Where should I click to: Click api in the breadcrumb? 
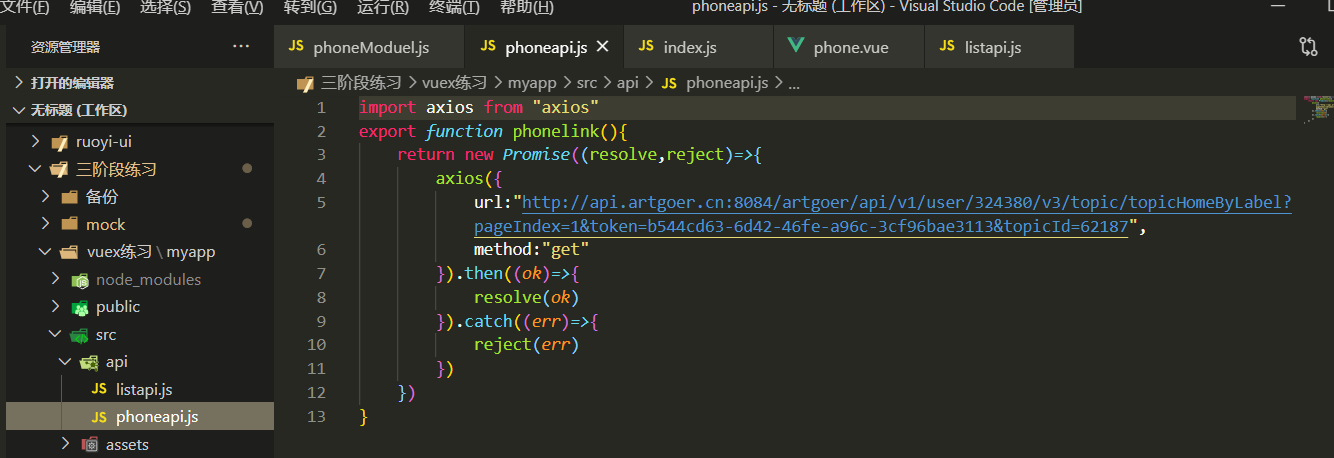627,83
